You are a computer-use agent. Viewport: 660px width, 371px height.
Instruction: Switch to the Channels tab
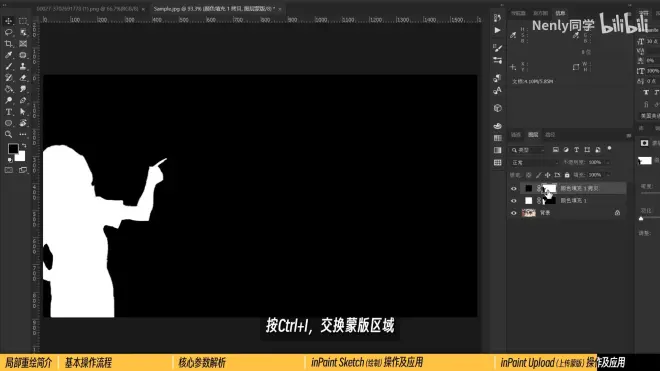[x=516, y=135]
